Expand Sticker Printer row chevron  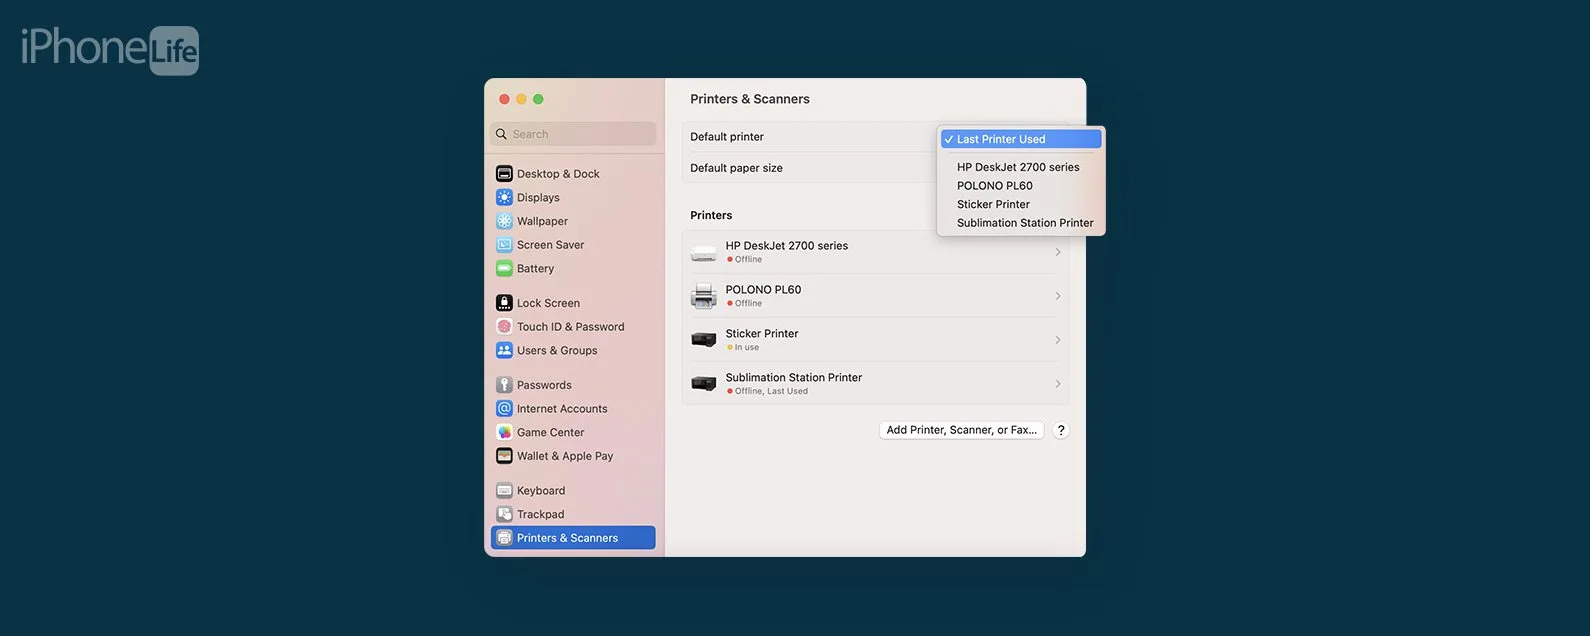pos(1058,340)
